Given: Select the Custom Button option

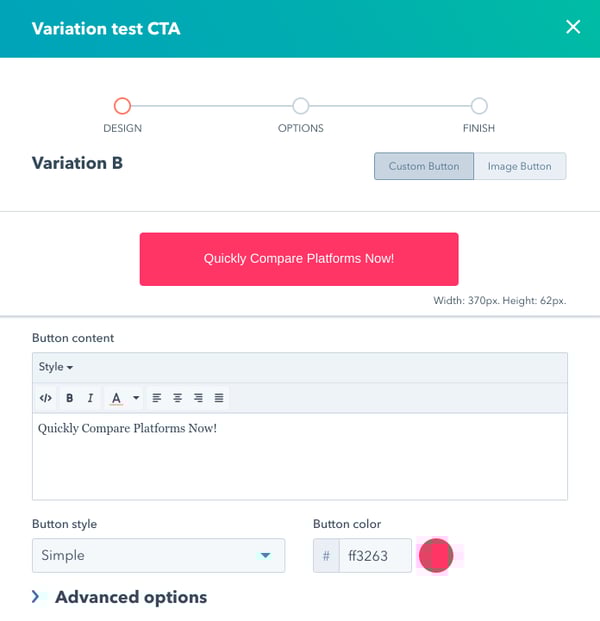Looking at the screenshot, I should (424, 166).
